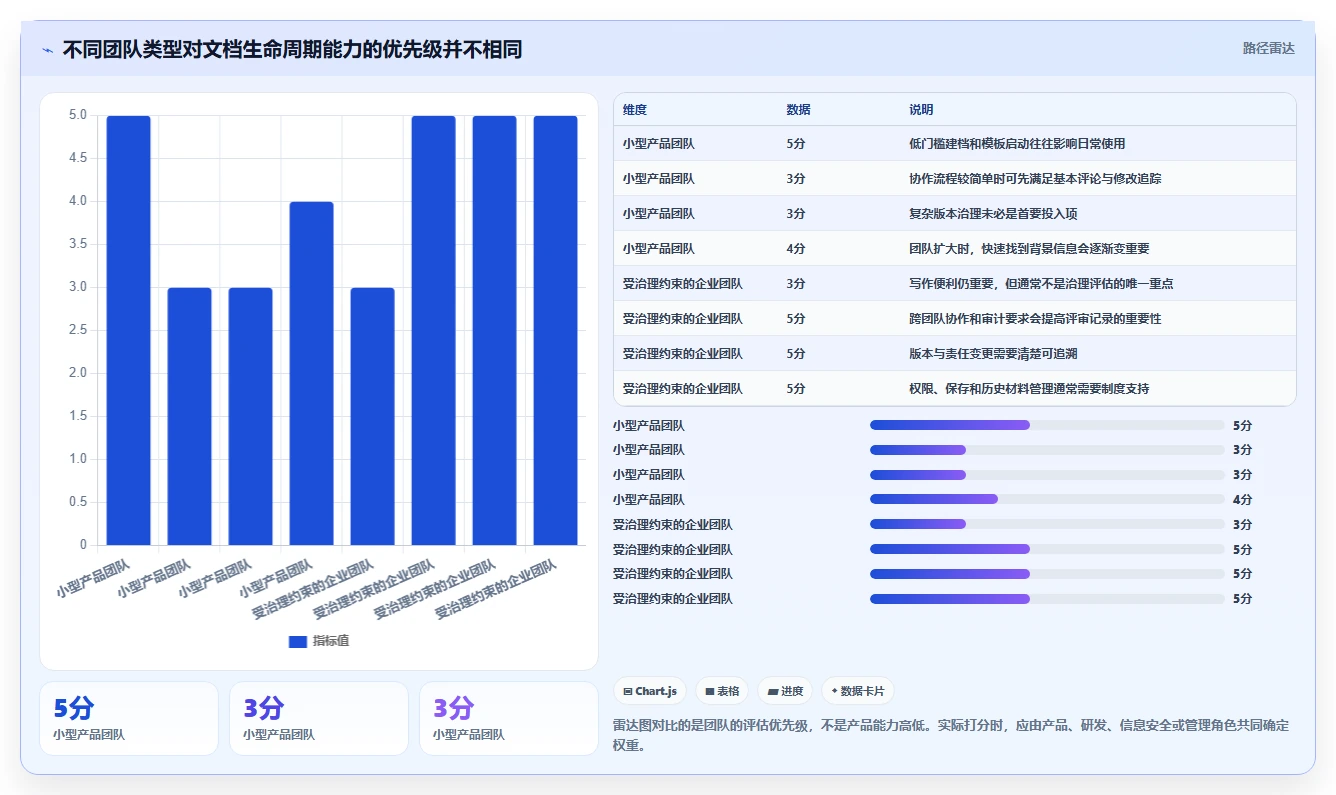Click the 4分 value in the table
This screenshot has height=795, width=1336.
[796, 249]
